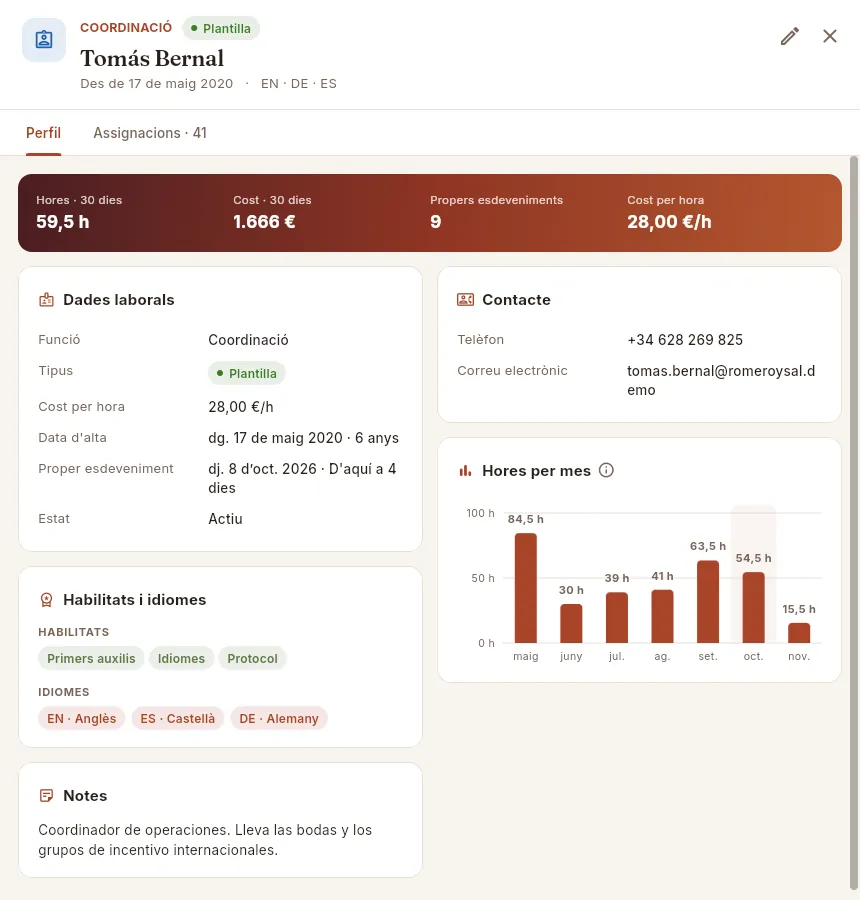This screenshot has width=860, height=900.
Task: Click the Protocol skill chip
Action: (x=253, y=658)
